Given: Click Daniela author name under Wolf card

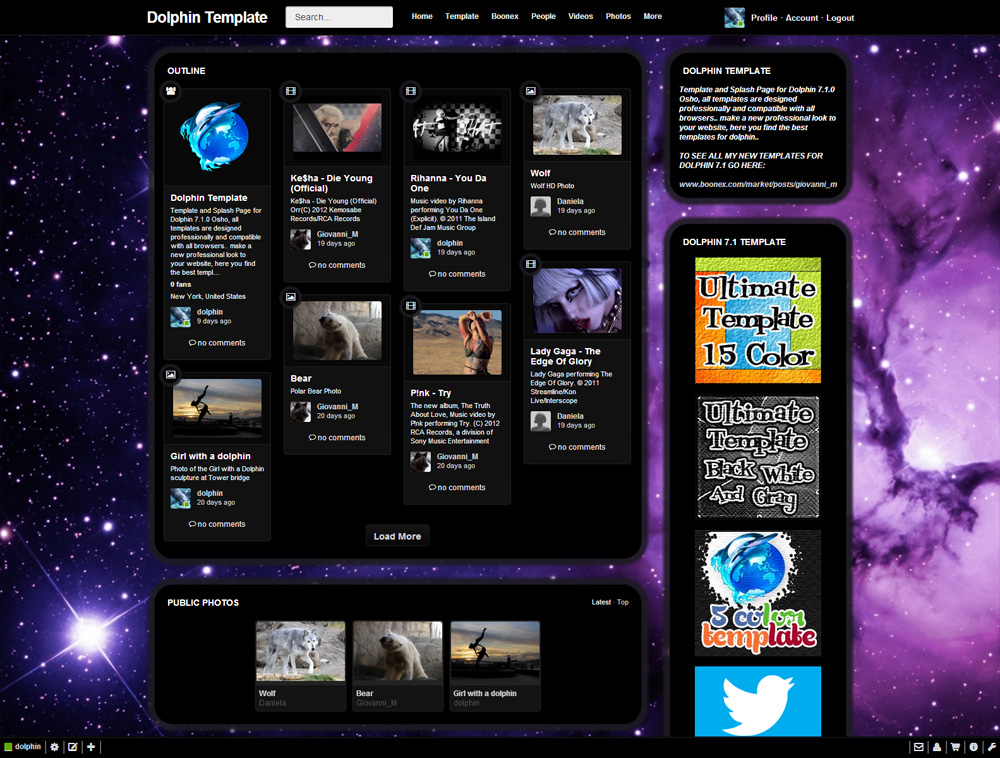Looking at the screenshot, I should click(570, 201).
